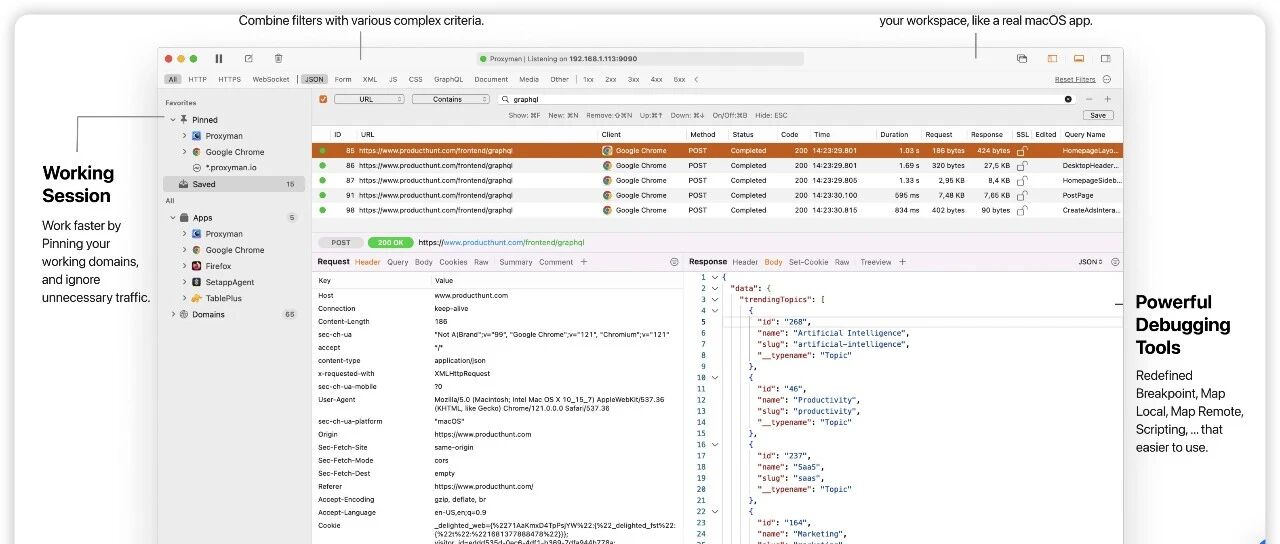
Task: Toggle the All protocol filter
Action: pyautogui.click(x=173, y=79)
